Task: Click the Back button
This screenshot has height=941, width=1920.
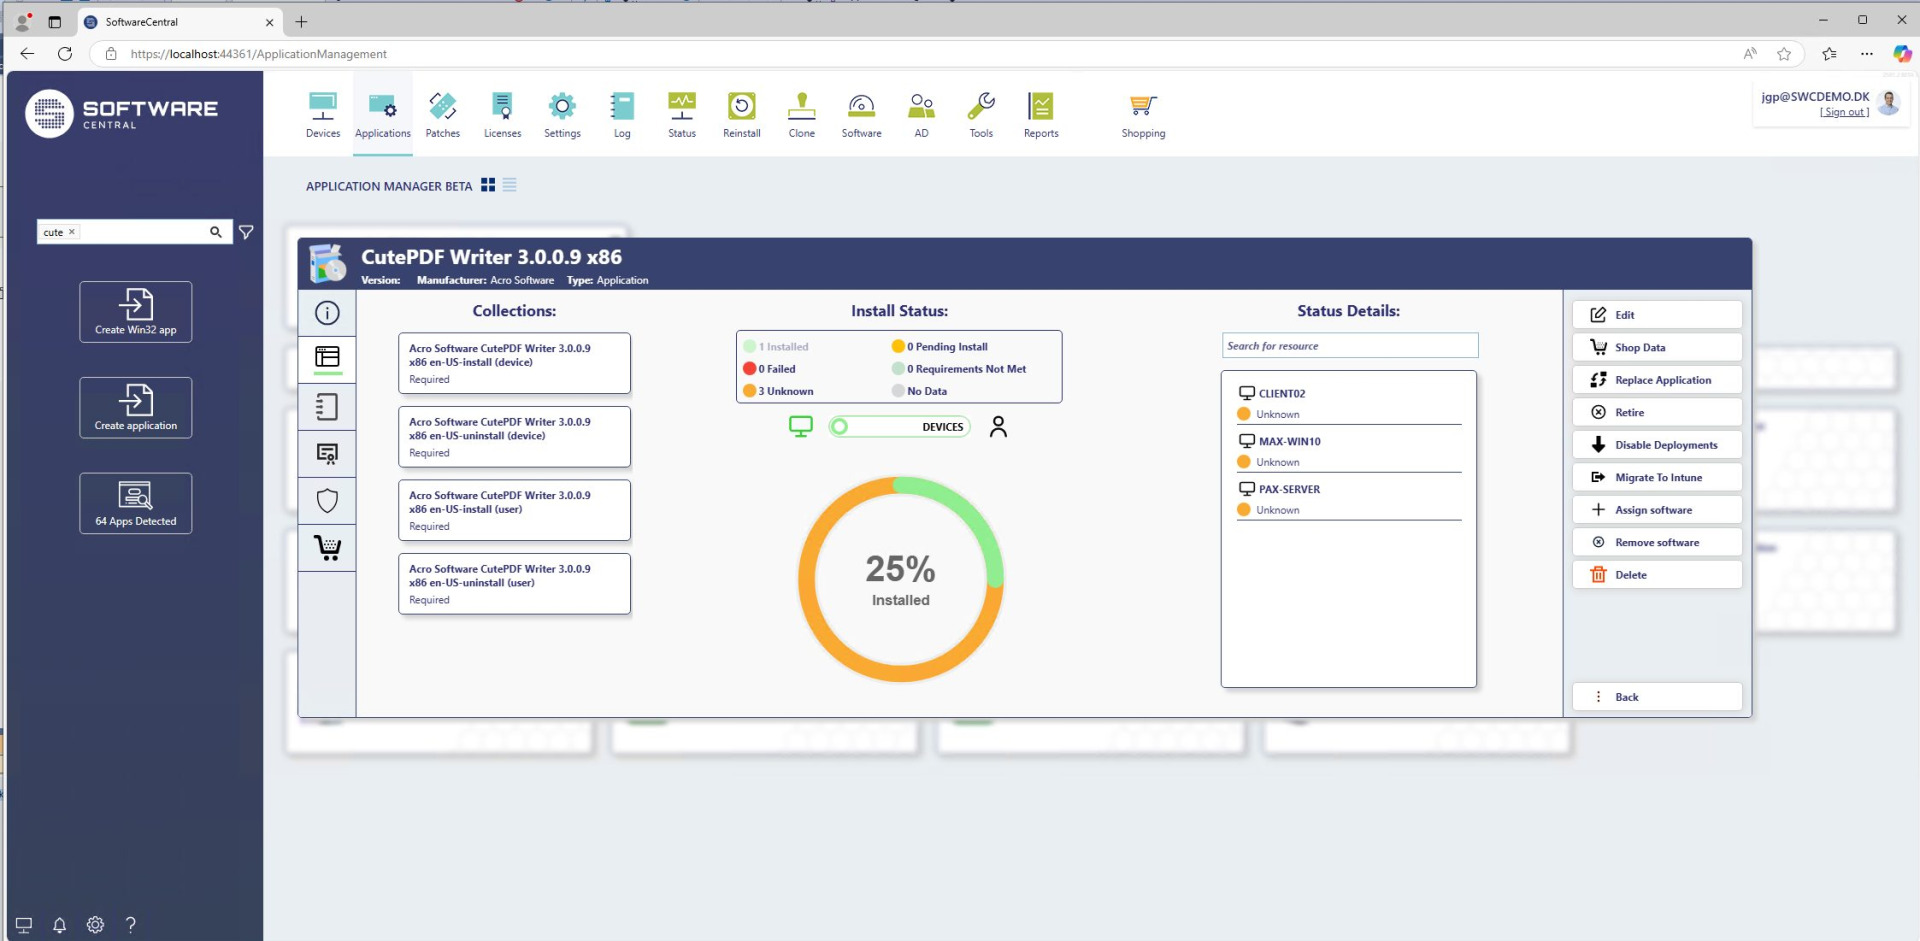Action: [x=1657, y=697]
